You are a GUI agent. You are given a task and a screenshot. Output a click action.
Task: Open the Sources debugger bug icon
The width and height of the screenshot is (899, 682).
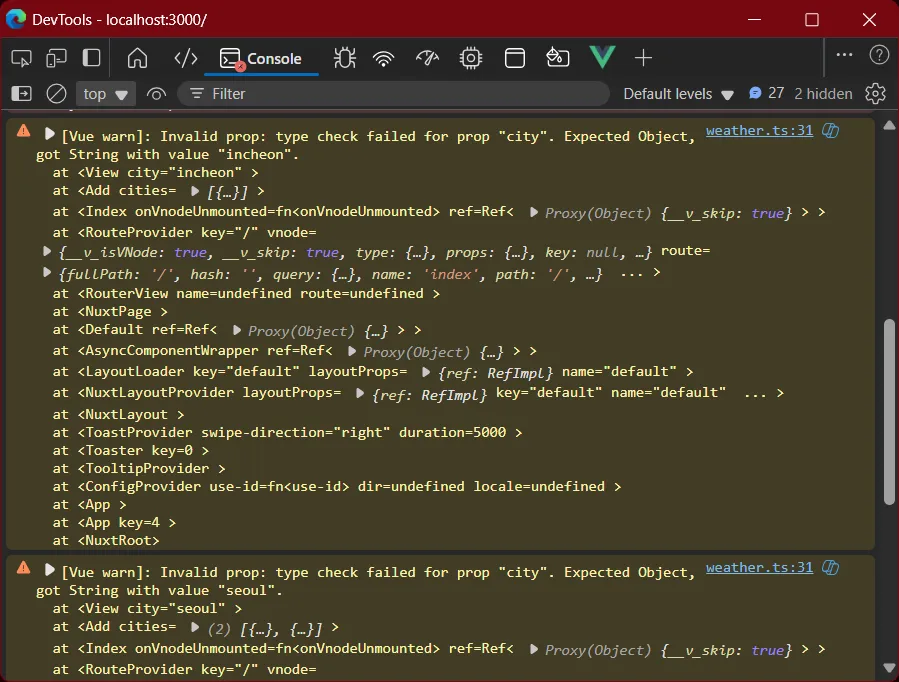click(x=345, y=58)
